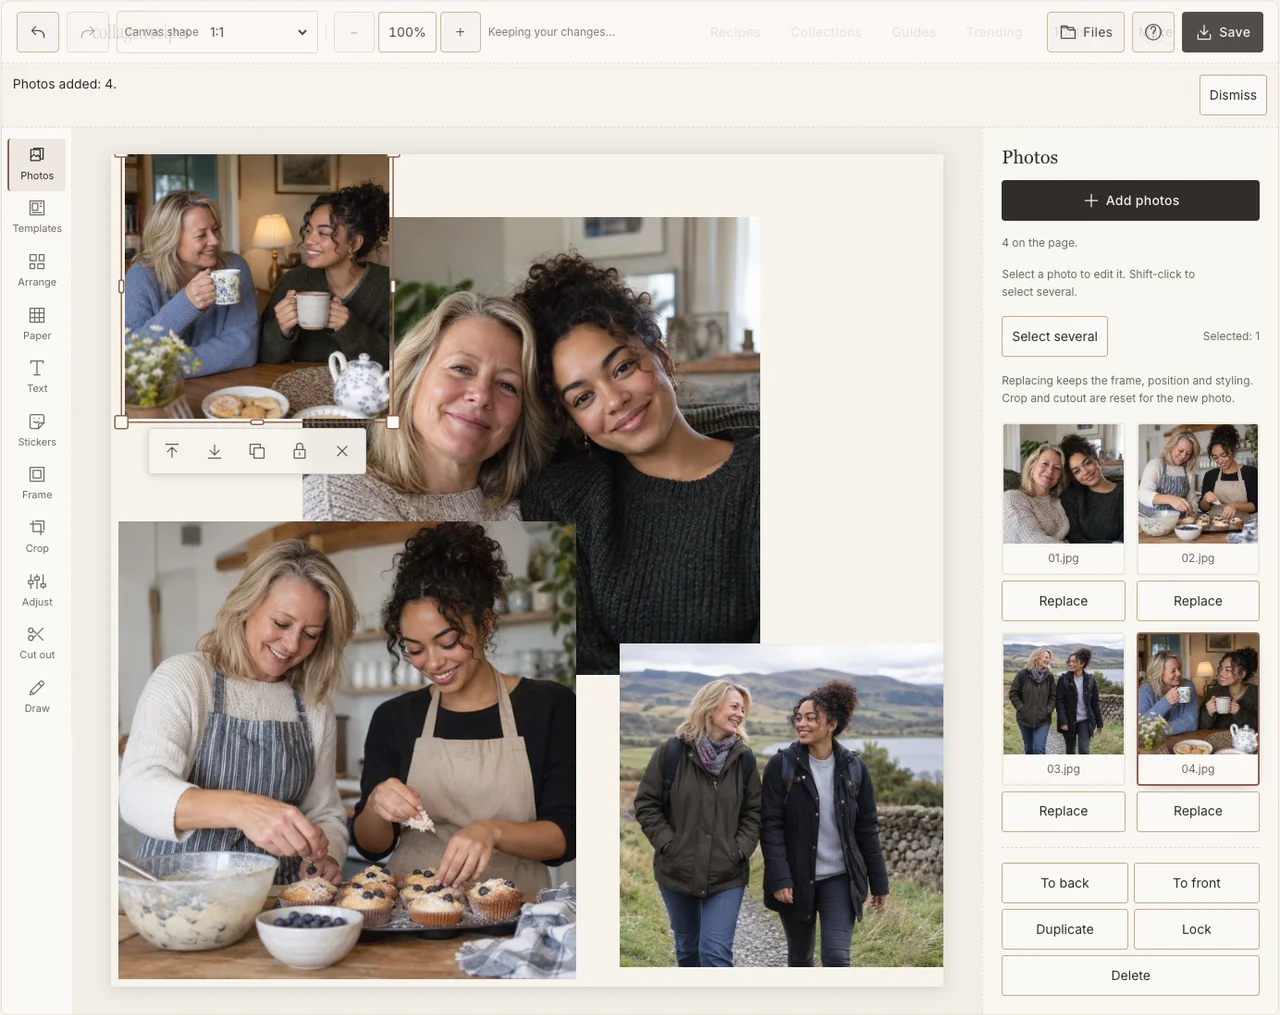Open the Adjust tool

point(37,591)
